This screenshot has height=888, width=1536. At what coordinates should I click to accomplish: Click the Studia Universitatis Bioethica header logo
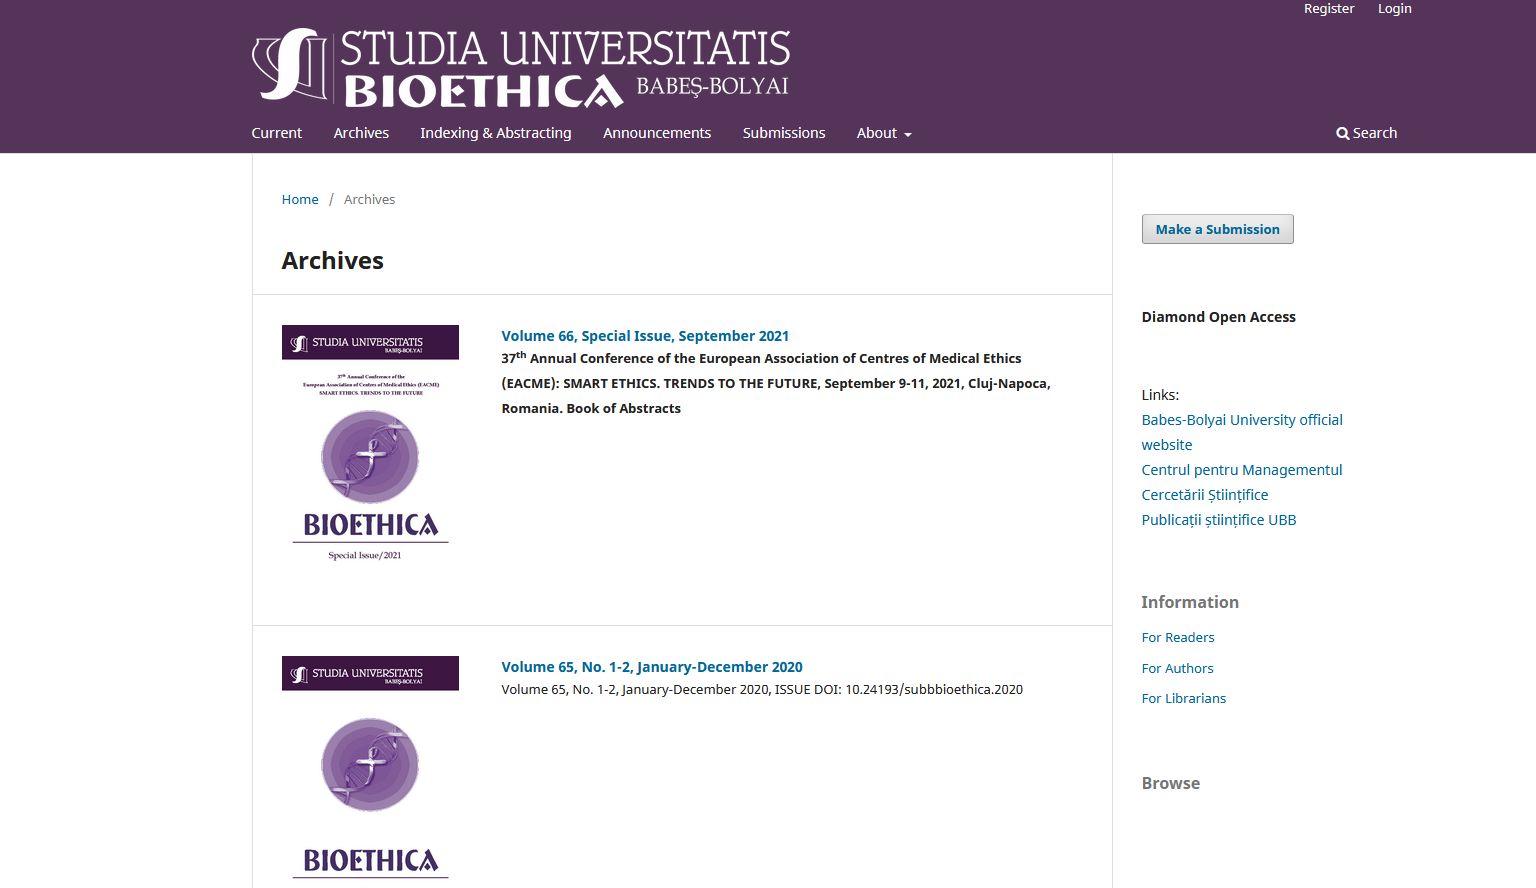521,69
